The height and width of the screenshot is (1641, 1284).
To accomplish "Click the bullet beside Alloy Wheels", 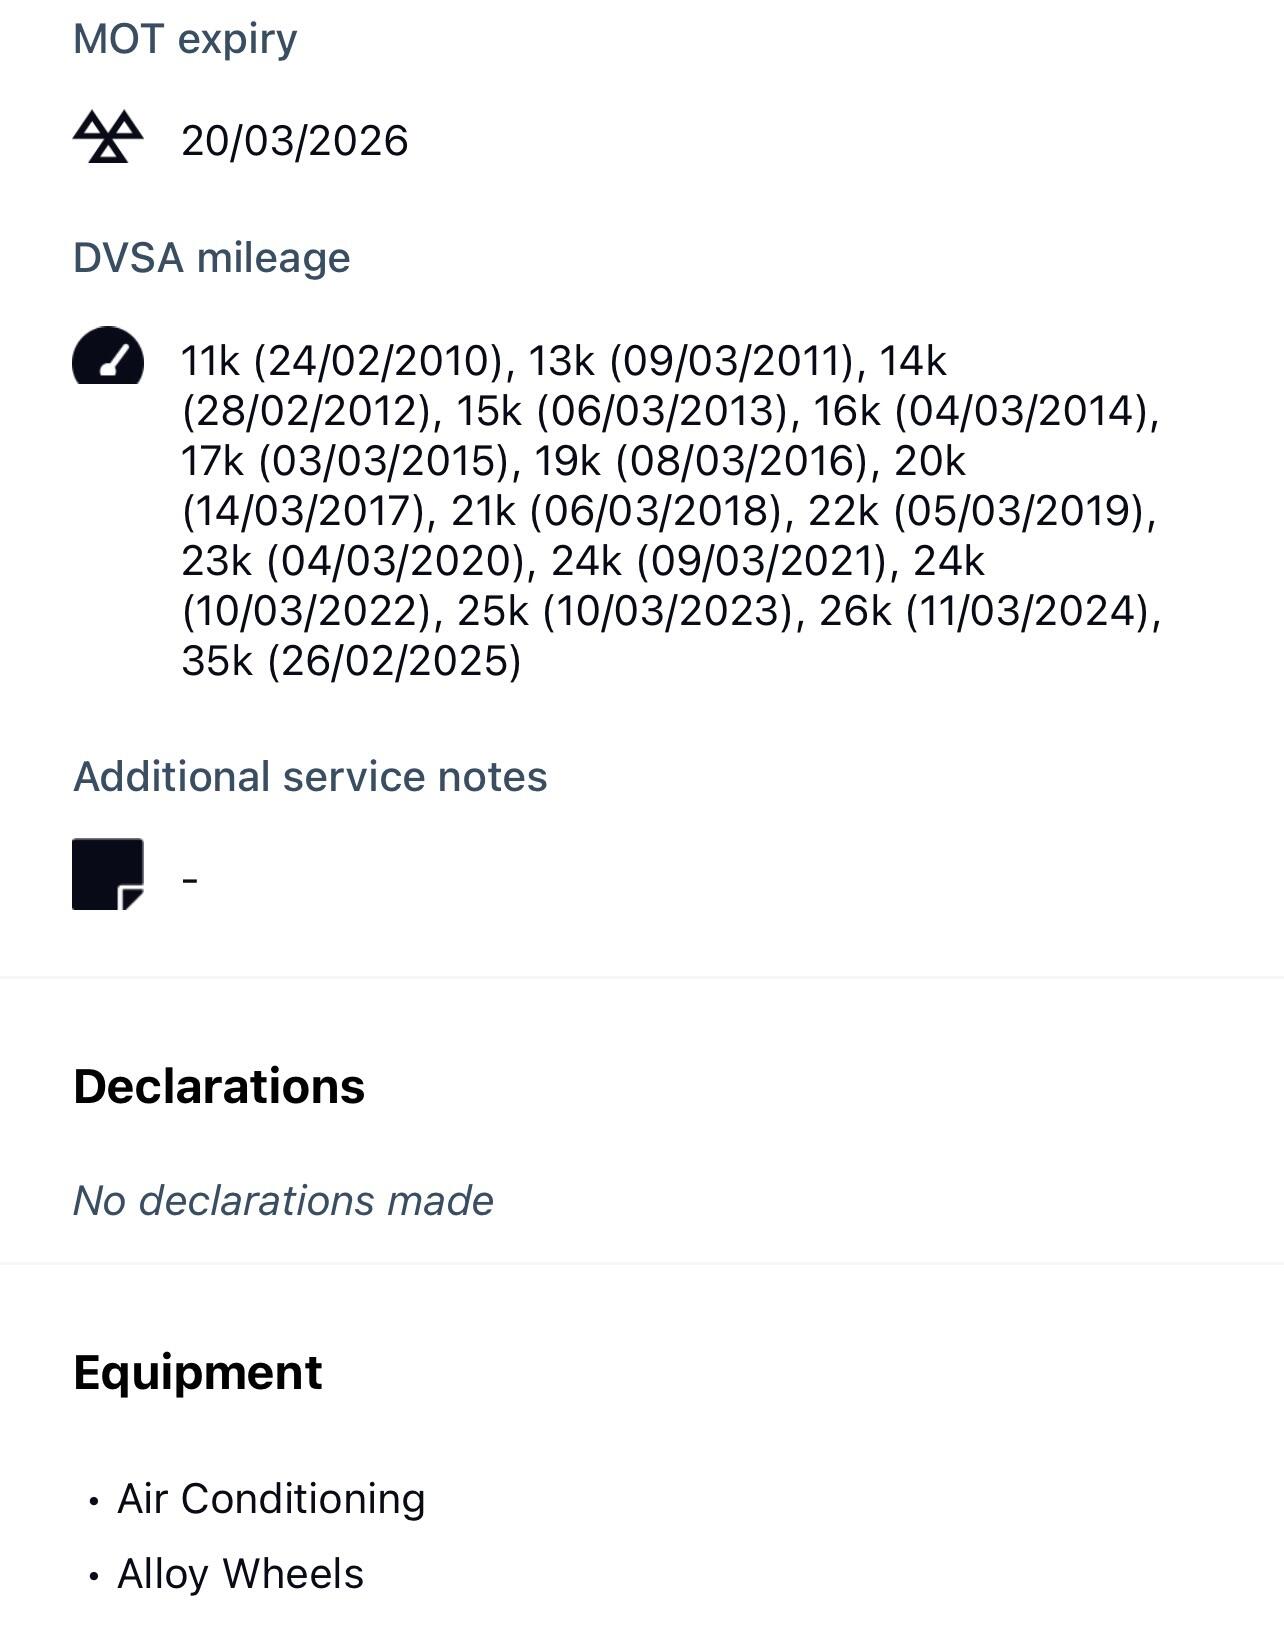I will (94, 1576).
